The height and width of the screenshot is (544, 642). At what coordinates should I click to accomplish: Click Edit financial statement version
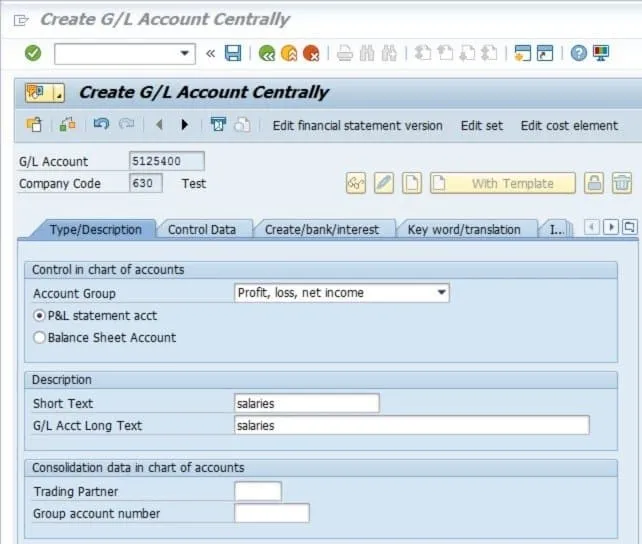point(357,125)
